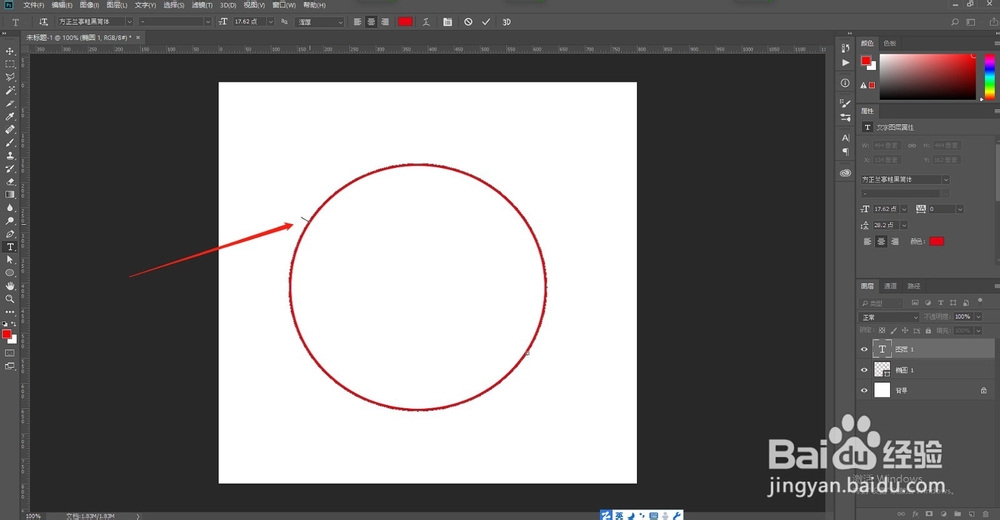Switch to the 通道 channels tab
Screen dimensions: 1000x520
[x=890, y=286]
